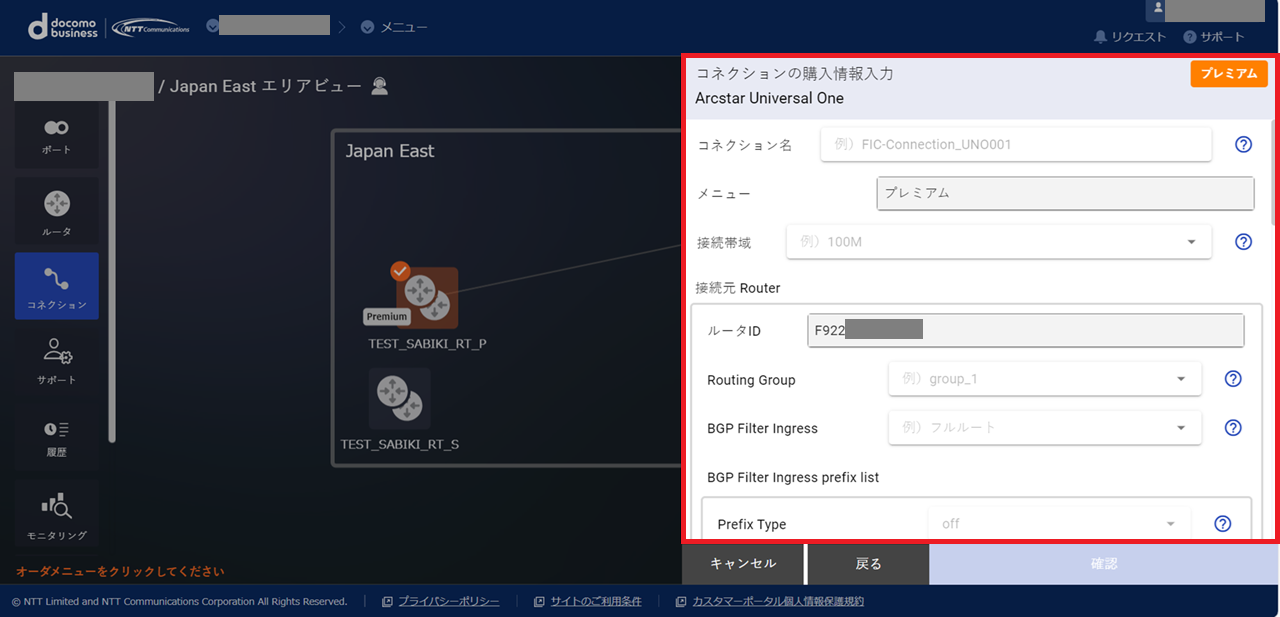Open the Routing Group dropdown
Screen dimensions: 1280x617
[1044, 379]
